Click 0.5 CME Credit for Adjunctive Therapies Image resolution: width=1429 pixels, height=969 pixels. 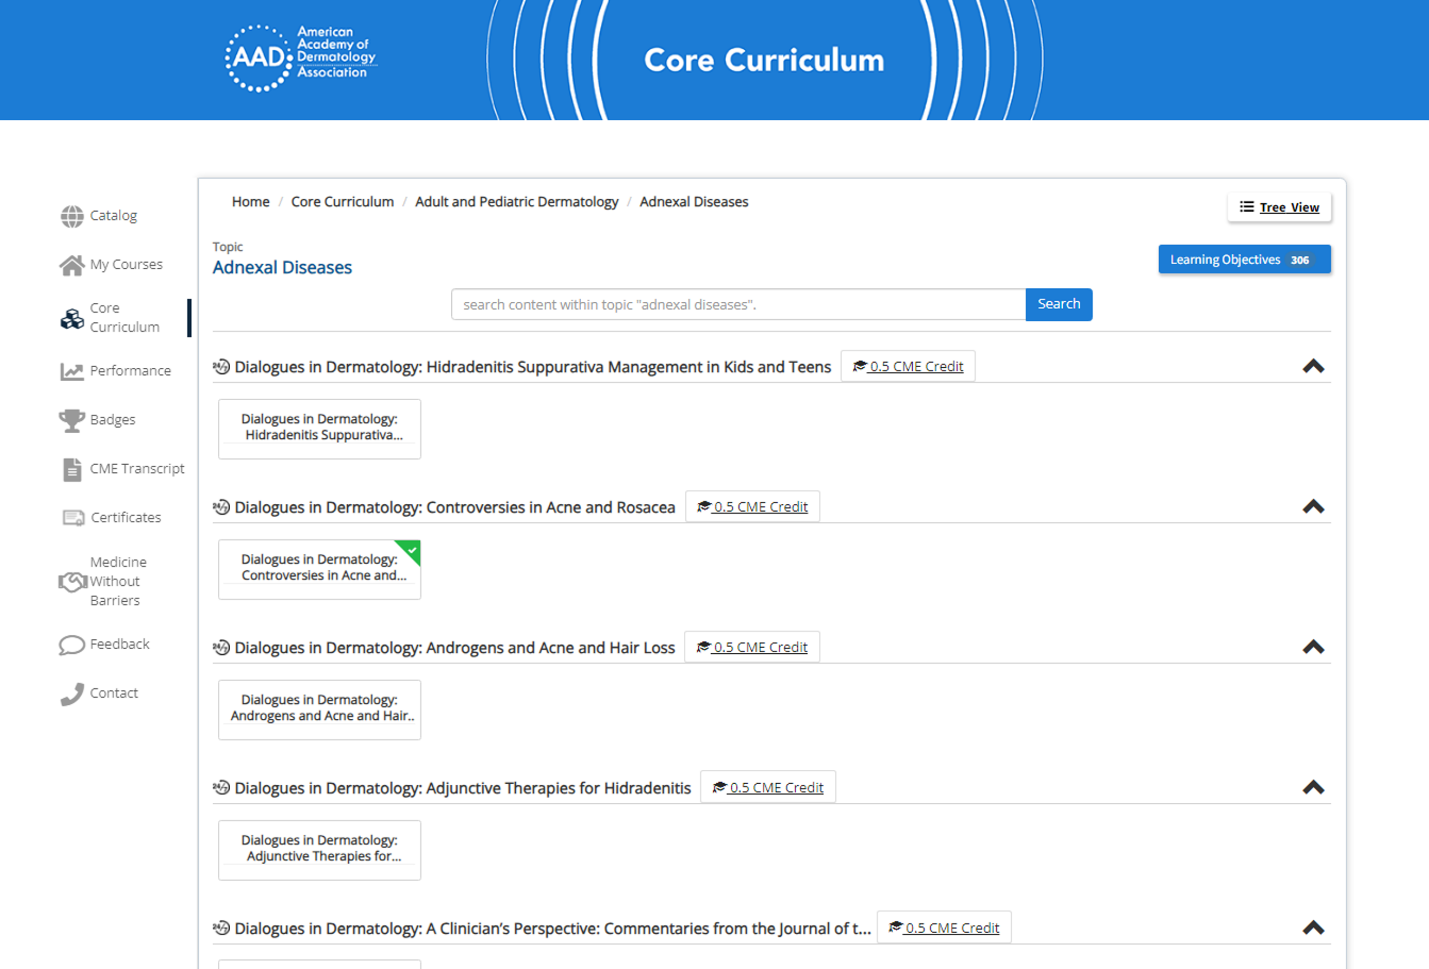[x=768, y=788]
